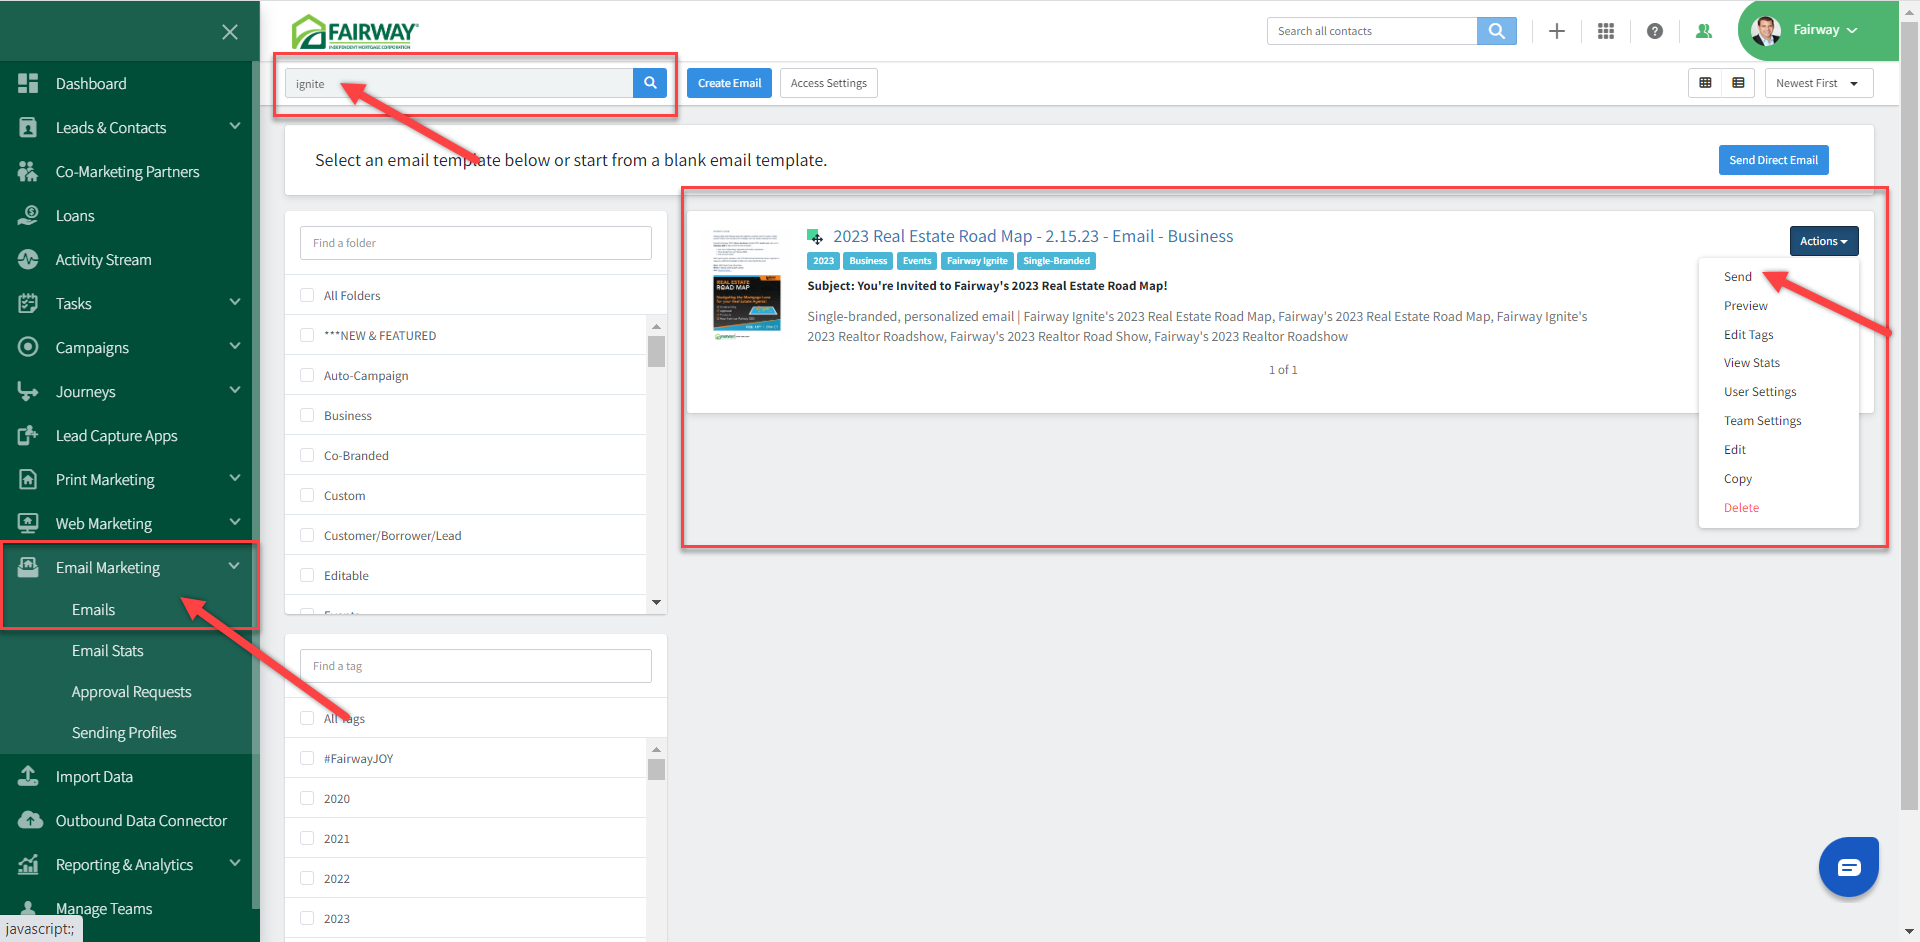Viewport: 1920px width, 942px height.
Task: Click the magnifier button for template search
Action: [650, 83]
